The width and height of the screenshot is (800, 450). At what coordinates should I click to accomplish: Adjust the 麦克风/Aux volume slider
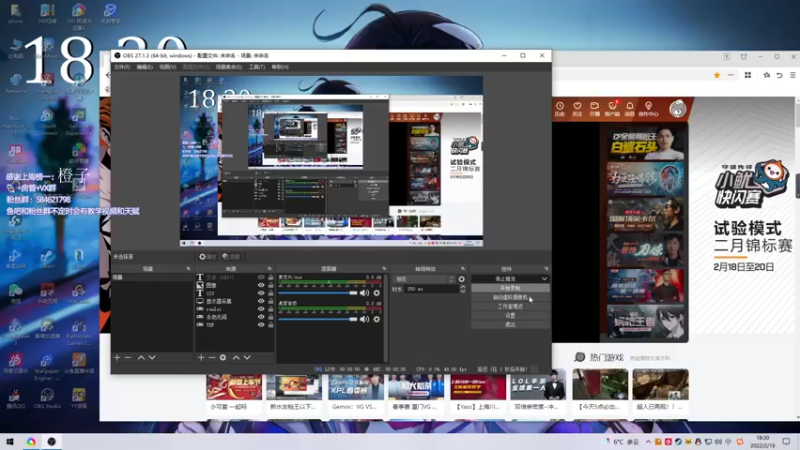tap(317, 293)
